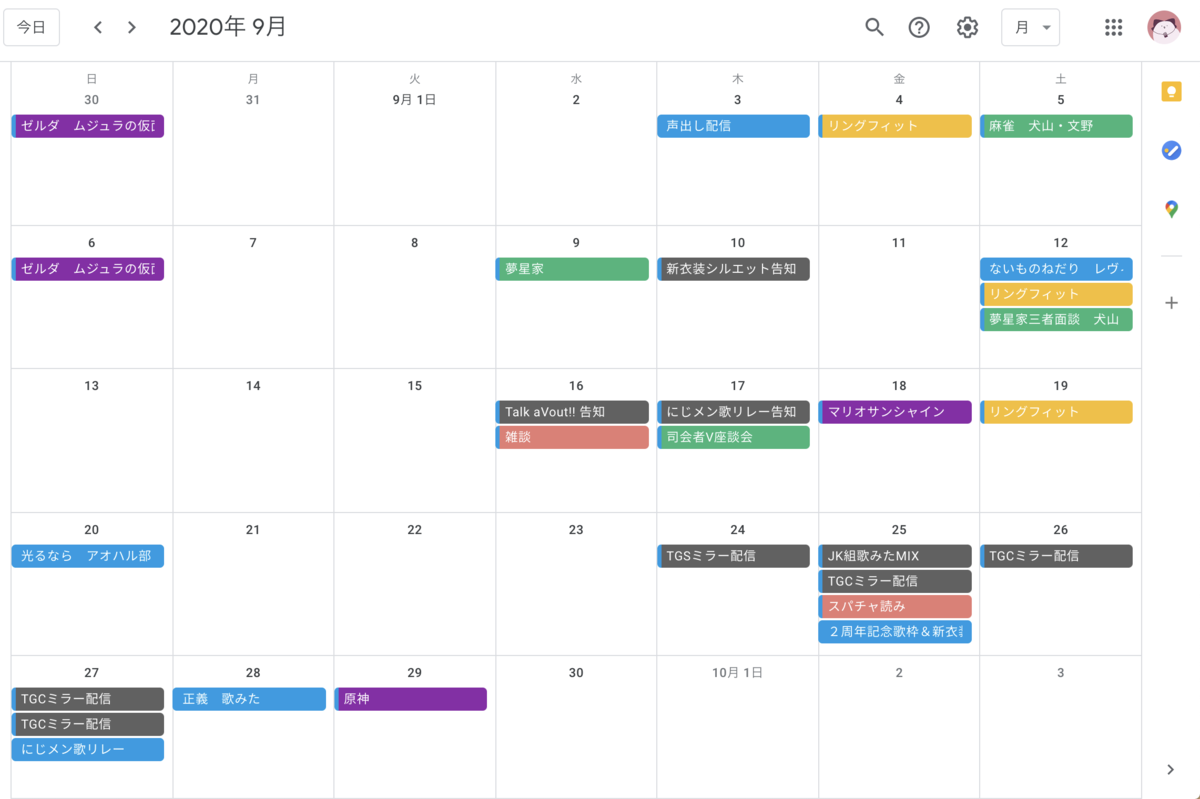
Task: Open the Talk aVout!! 告知 event
Action: (572, 412)
